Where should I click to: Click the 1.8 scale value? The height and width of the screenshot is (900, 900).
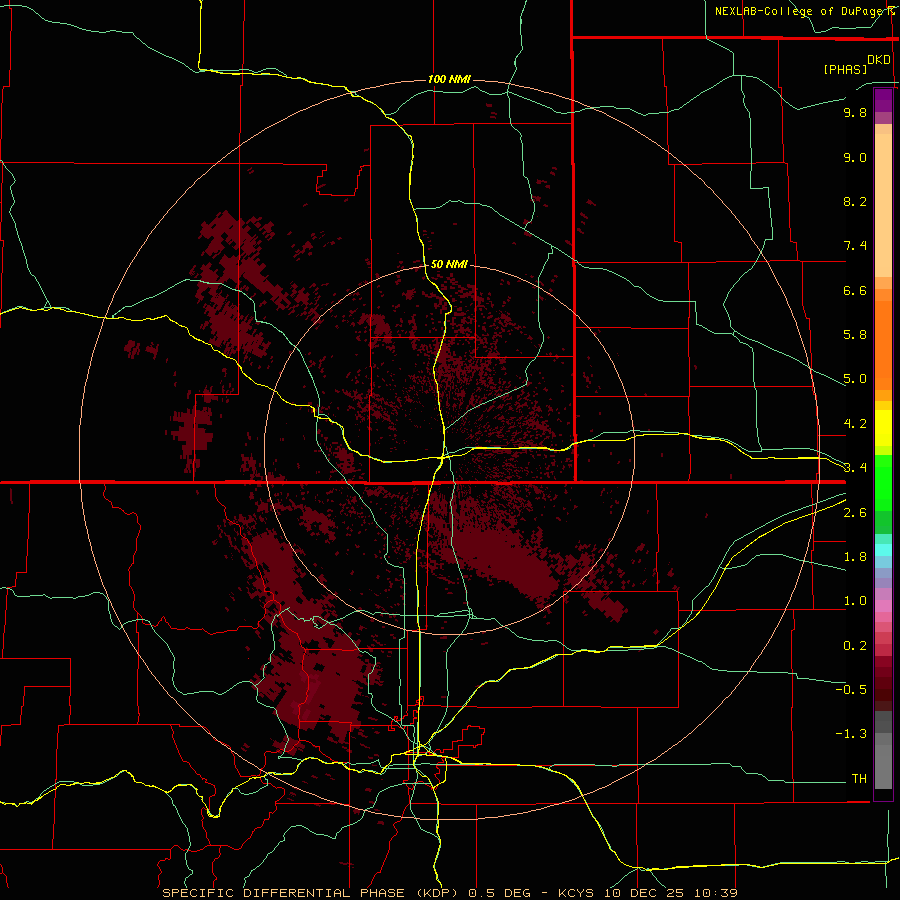pyautogui.click(x=855, y=557)
